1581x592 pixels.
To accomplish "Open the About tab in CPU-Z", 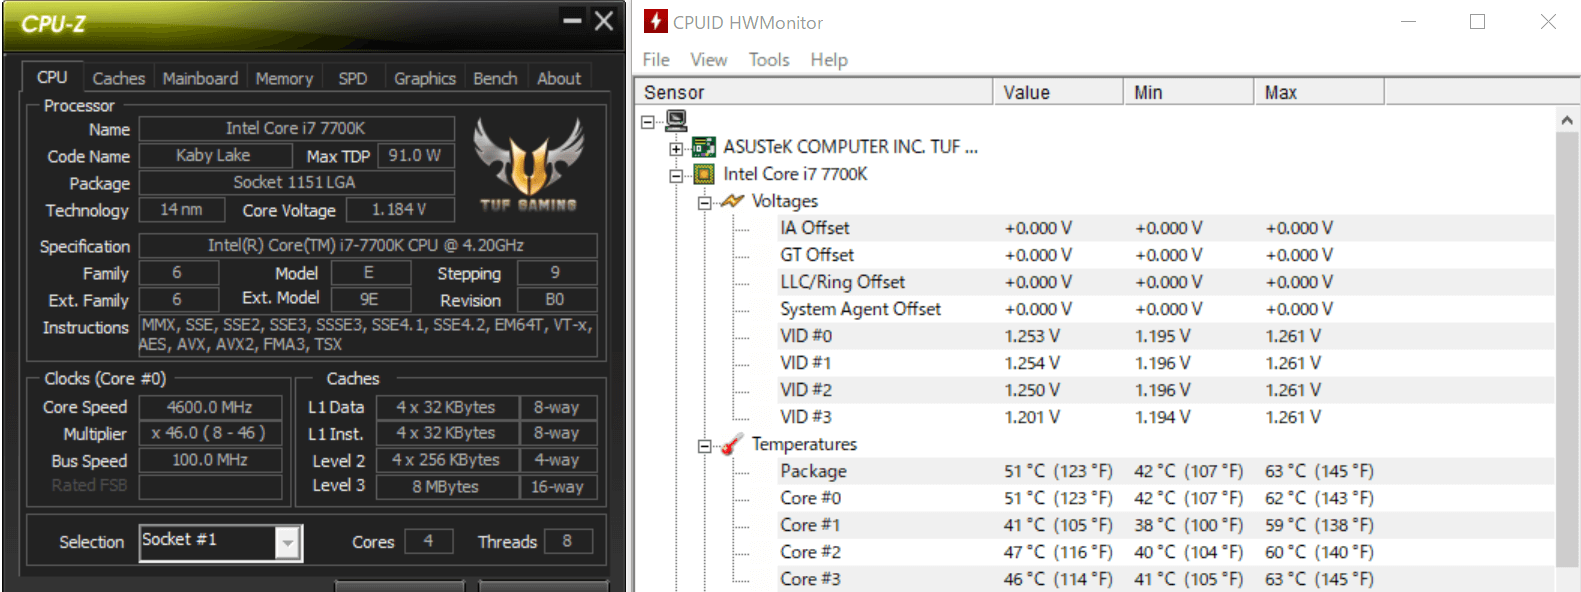I will 558,78.
